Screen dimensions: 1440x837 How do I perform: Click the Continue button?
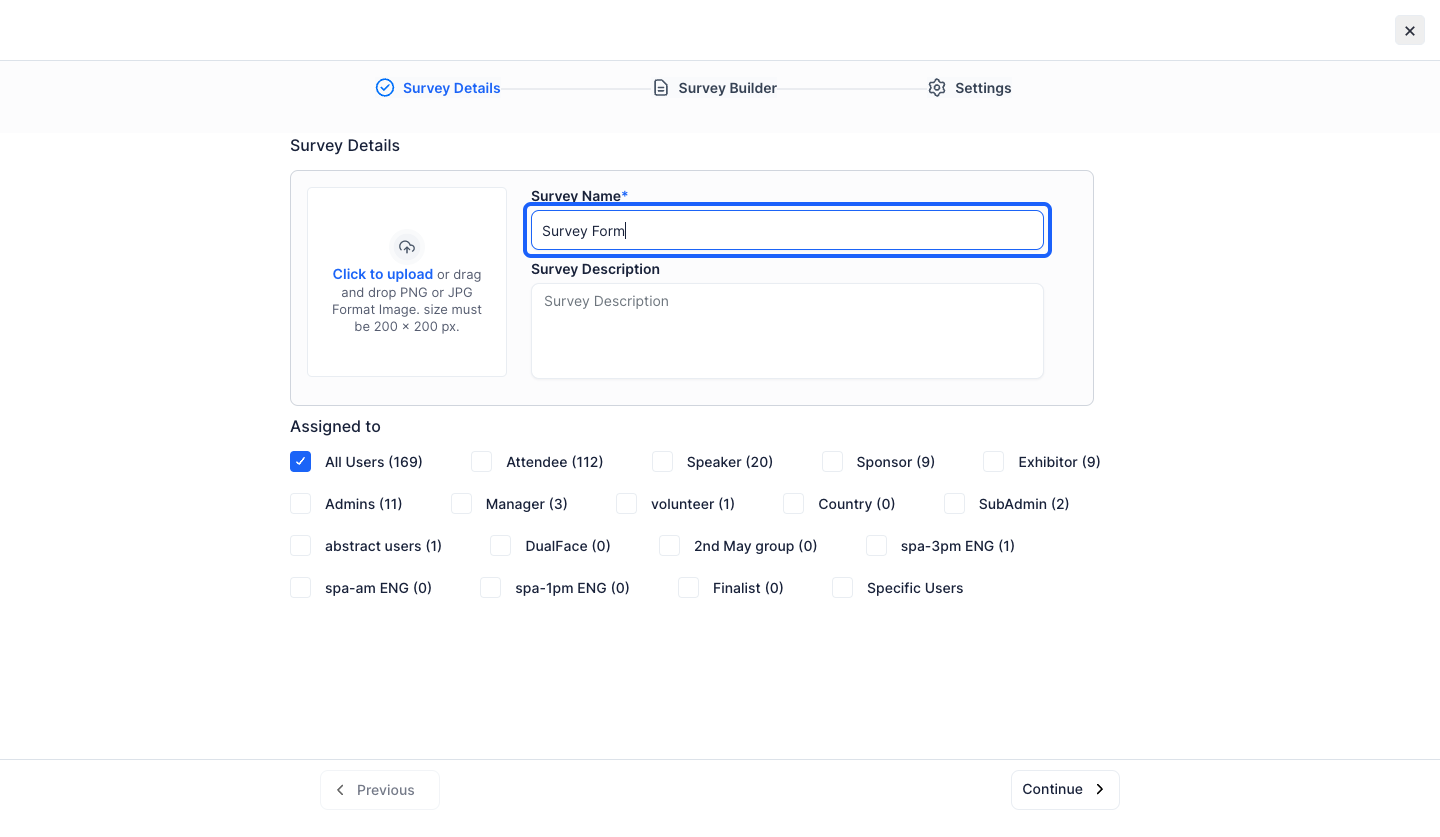coord(1065,789)
